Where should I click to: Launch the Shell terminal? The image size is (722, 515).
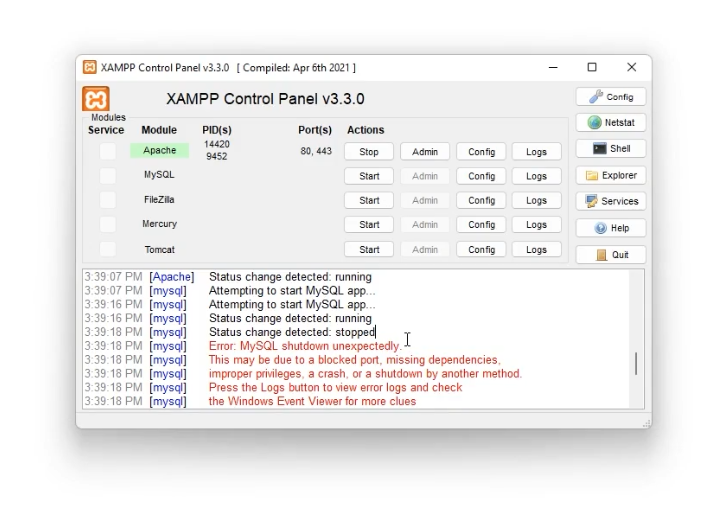click(610, 149)
